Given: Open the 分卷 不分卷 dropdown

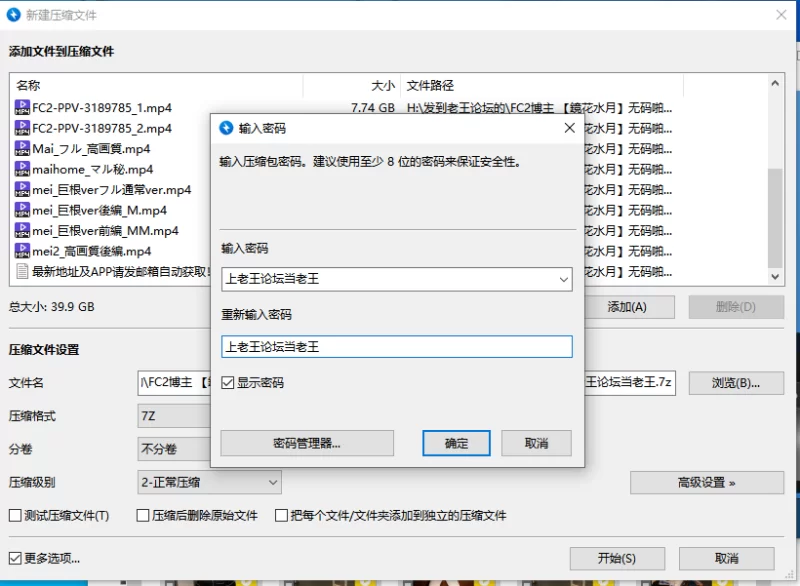Looking at the screenshot, I should point(174,449).
